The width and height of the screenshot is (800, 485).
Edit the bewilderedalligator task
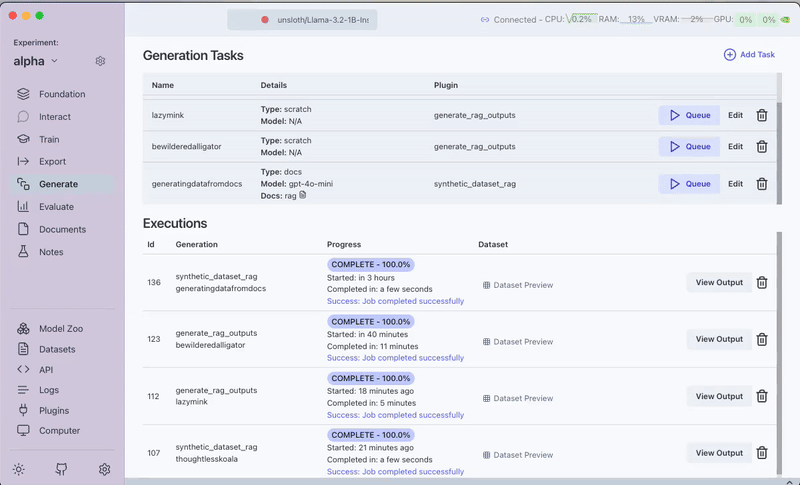pos(735,146)
